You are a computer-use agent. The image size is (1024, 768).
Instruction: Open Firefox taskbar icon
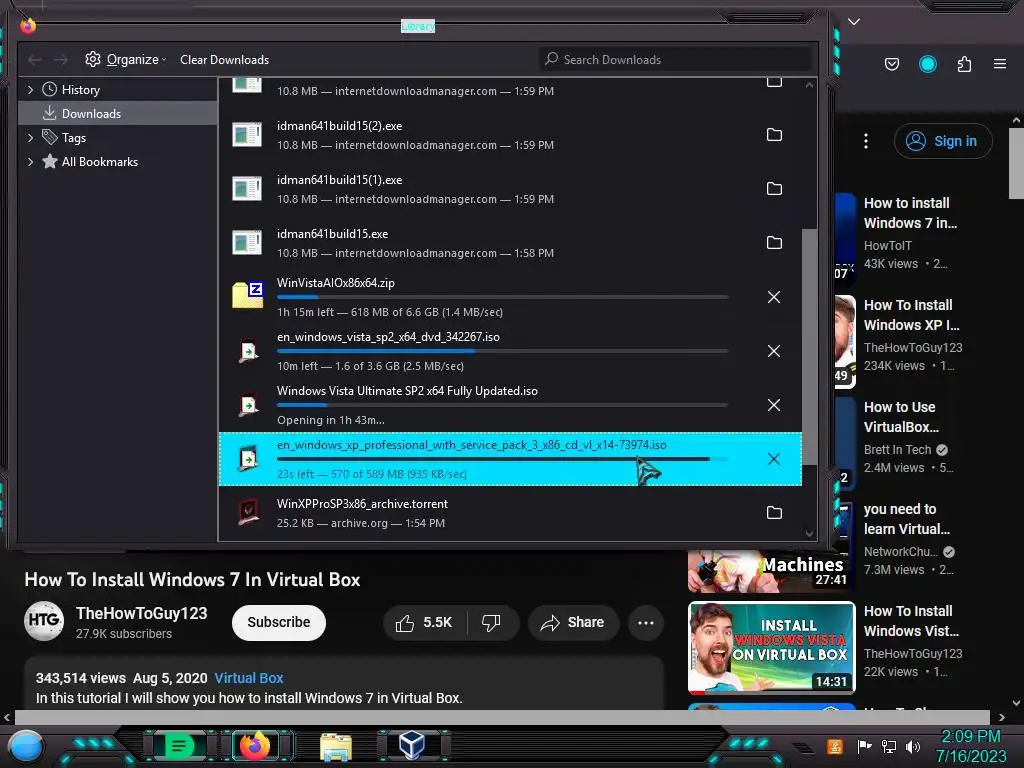tap(255, 745)
